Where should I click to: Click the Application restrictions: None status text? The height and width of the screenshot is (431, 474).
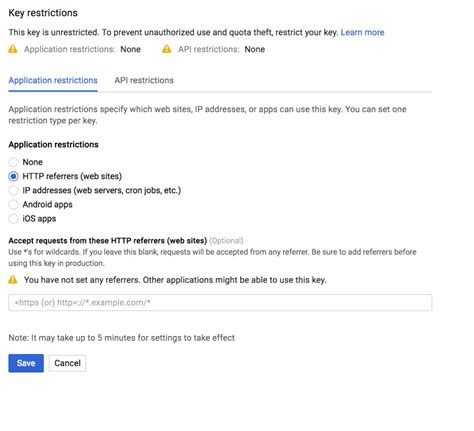(82, 49)
